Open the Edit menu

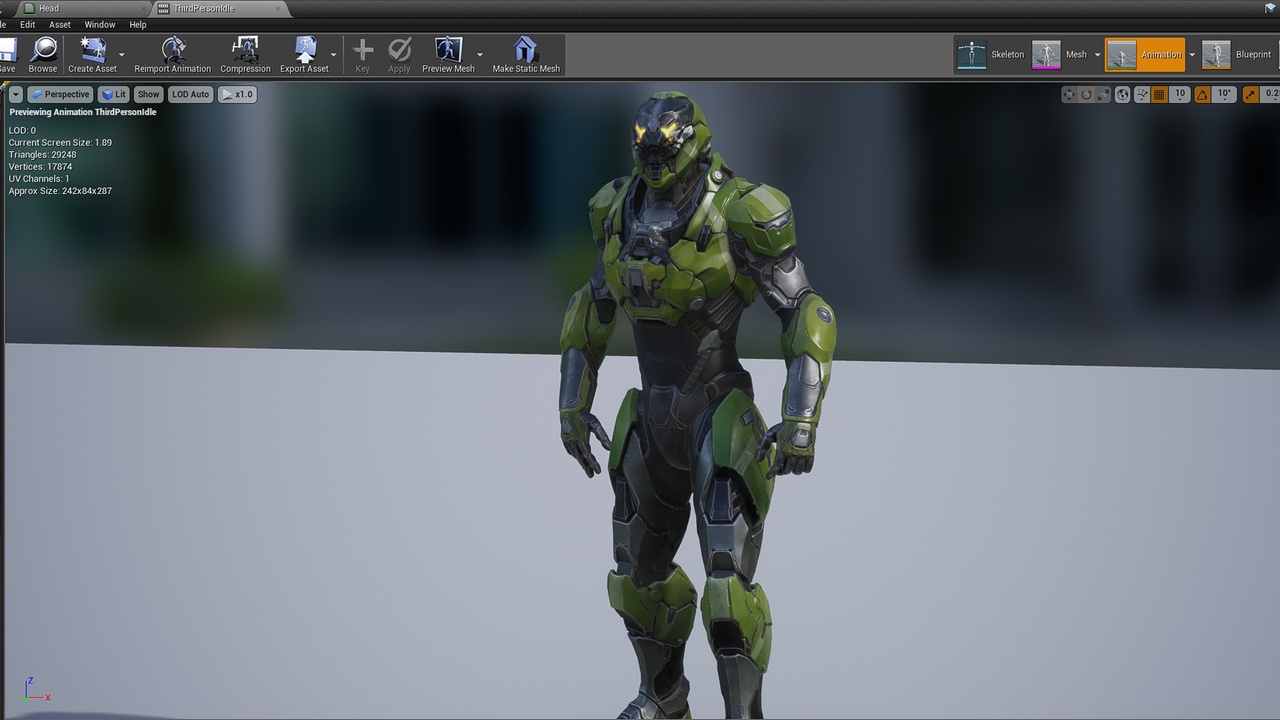pos(28,24)
